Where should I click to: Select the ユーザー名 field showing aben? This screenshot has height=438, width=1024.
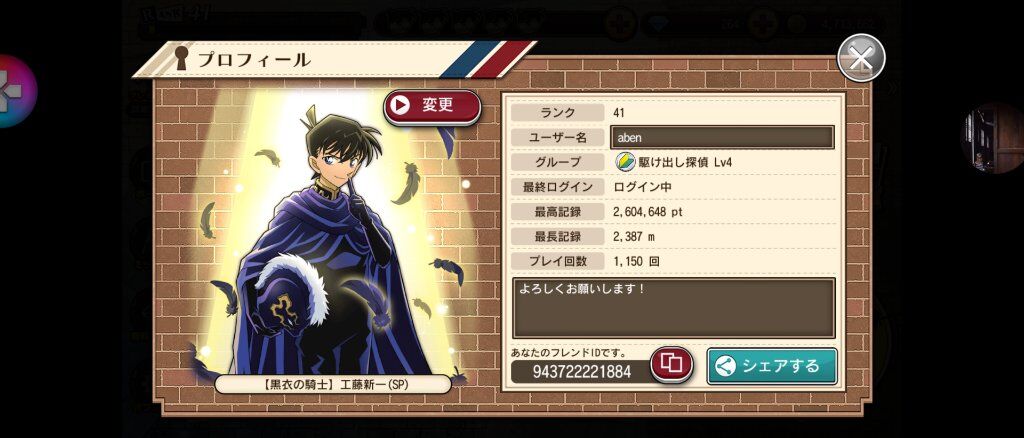(x=722, y=138)
